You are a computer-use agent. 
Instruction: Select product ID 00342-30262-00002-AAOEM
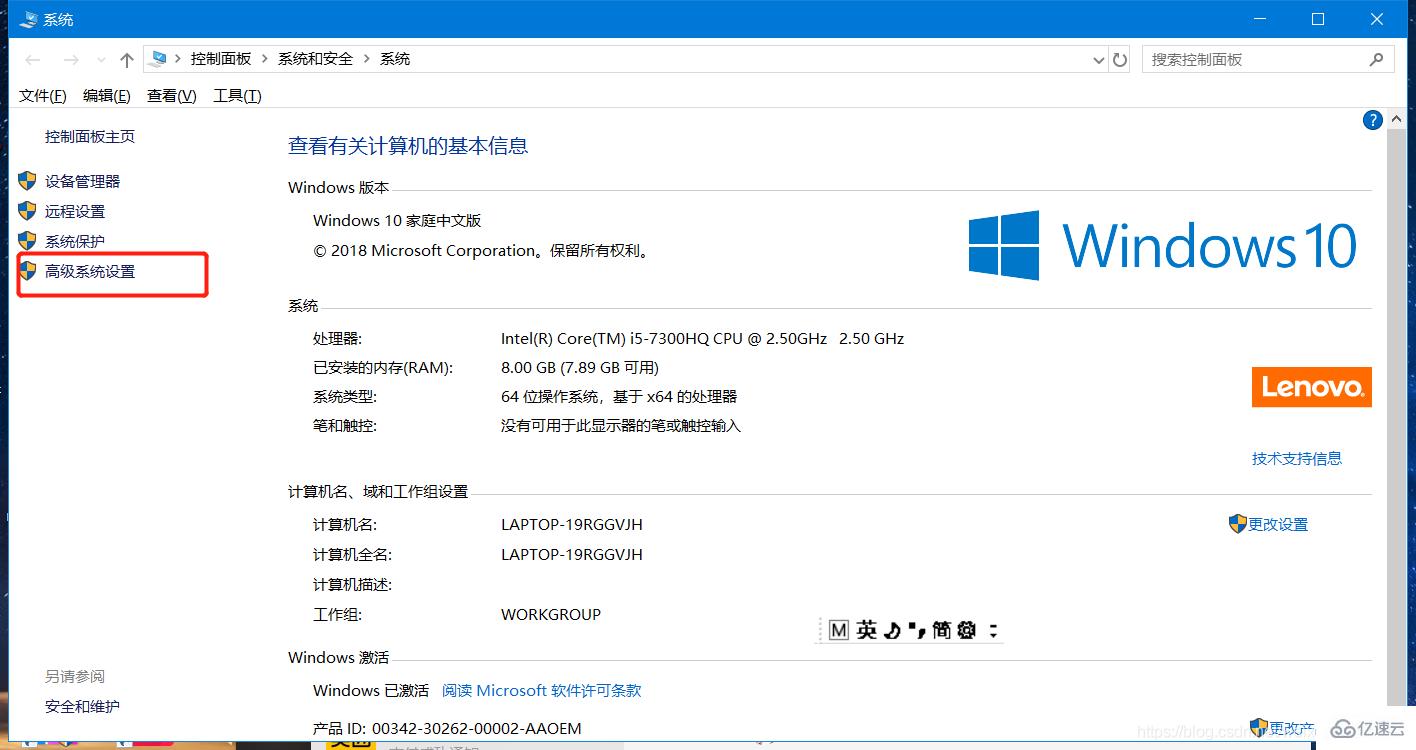[477, 728]
